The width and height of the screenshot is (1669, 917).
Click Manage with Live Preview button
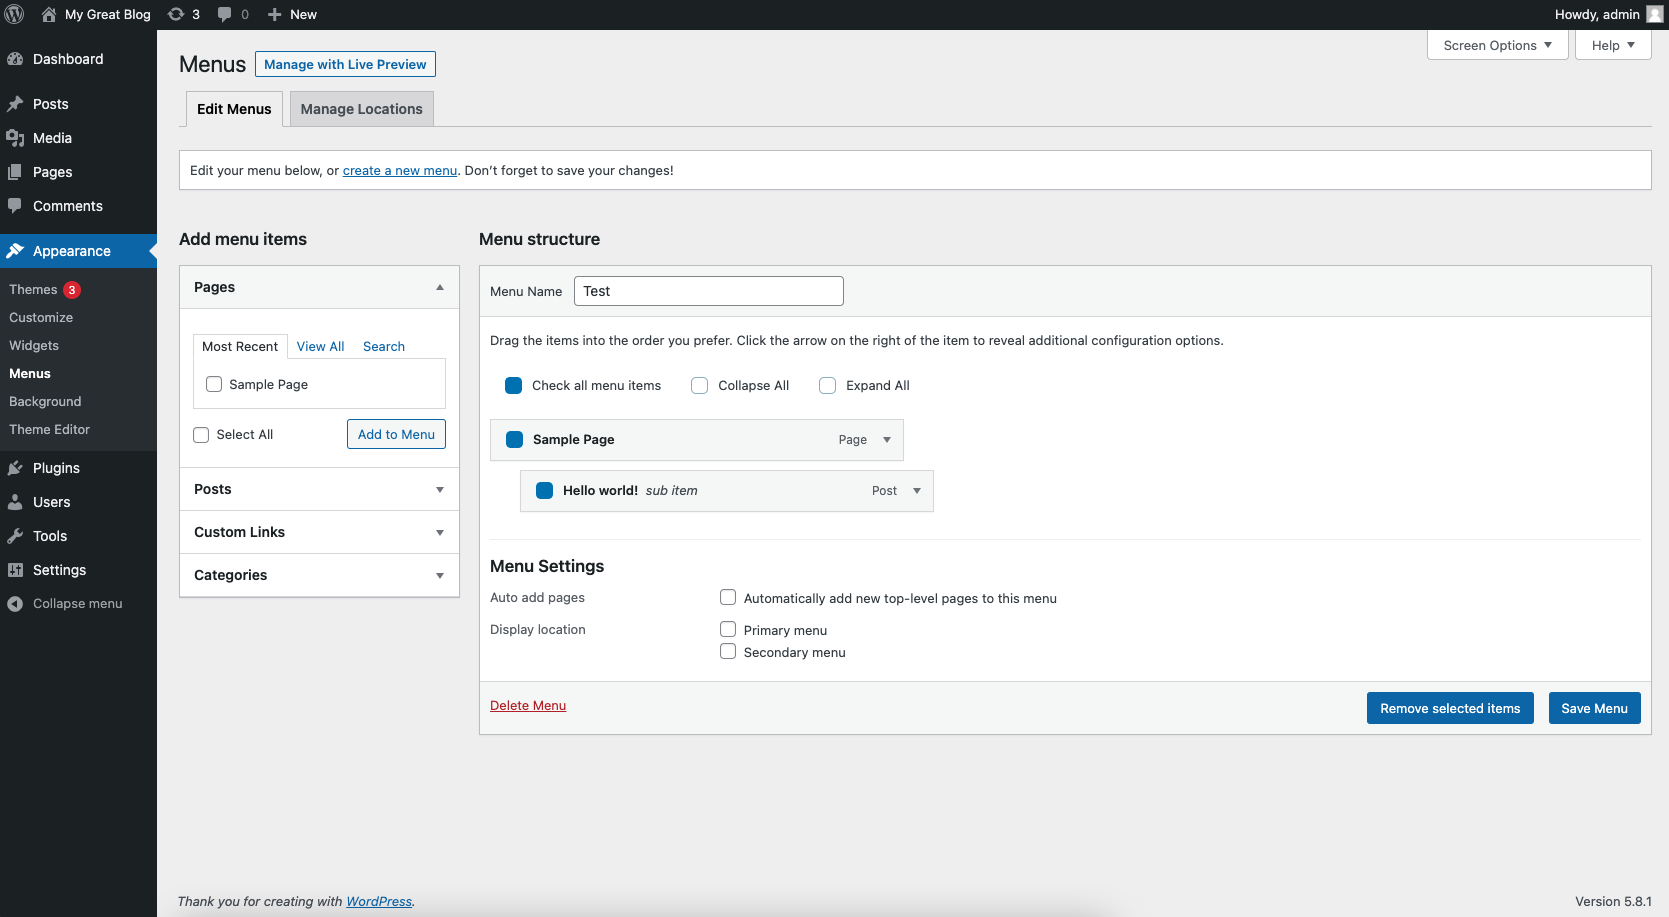345,64
